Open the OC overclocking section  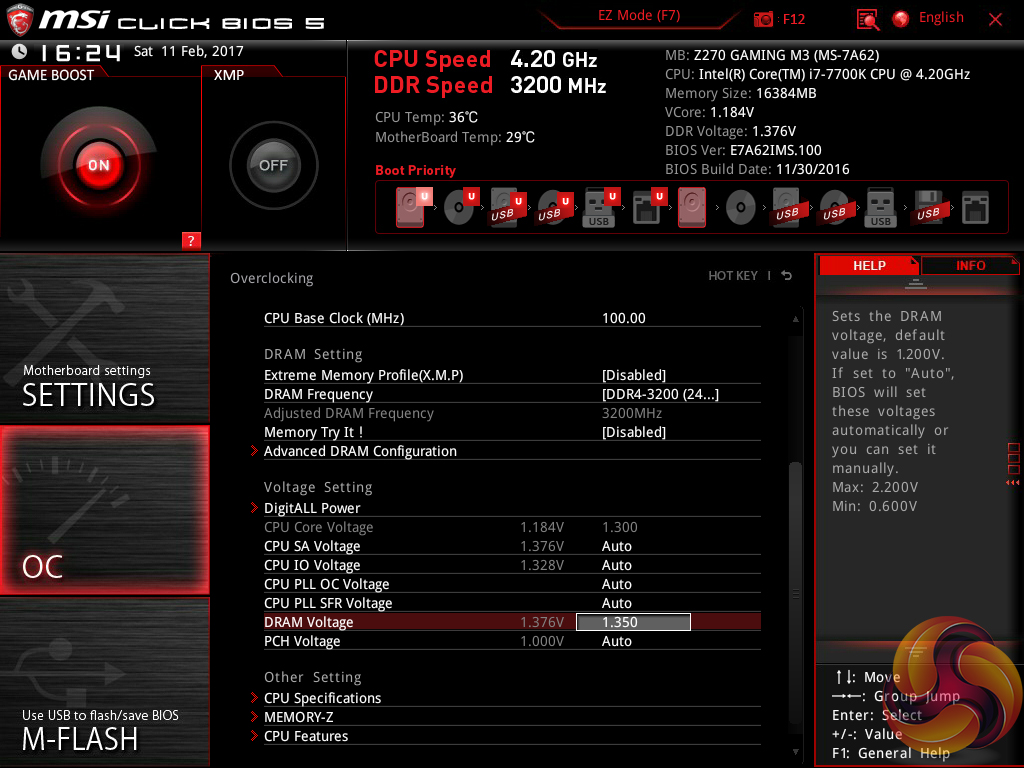(x=104, y=510)
